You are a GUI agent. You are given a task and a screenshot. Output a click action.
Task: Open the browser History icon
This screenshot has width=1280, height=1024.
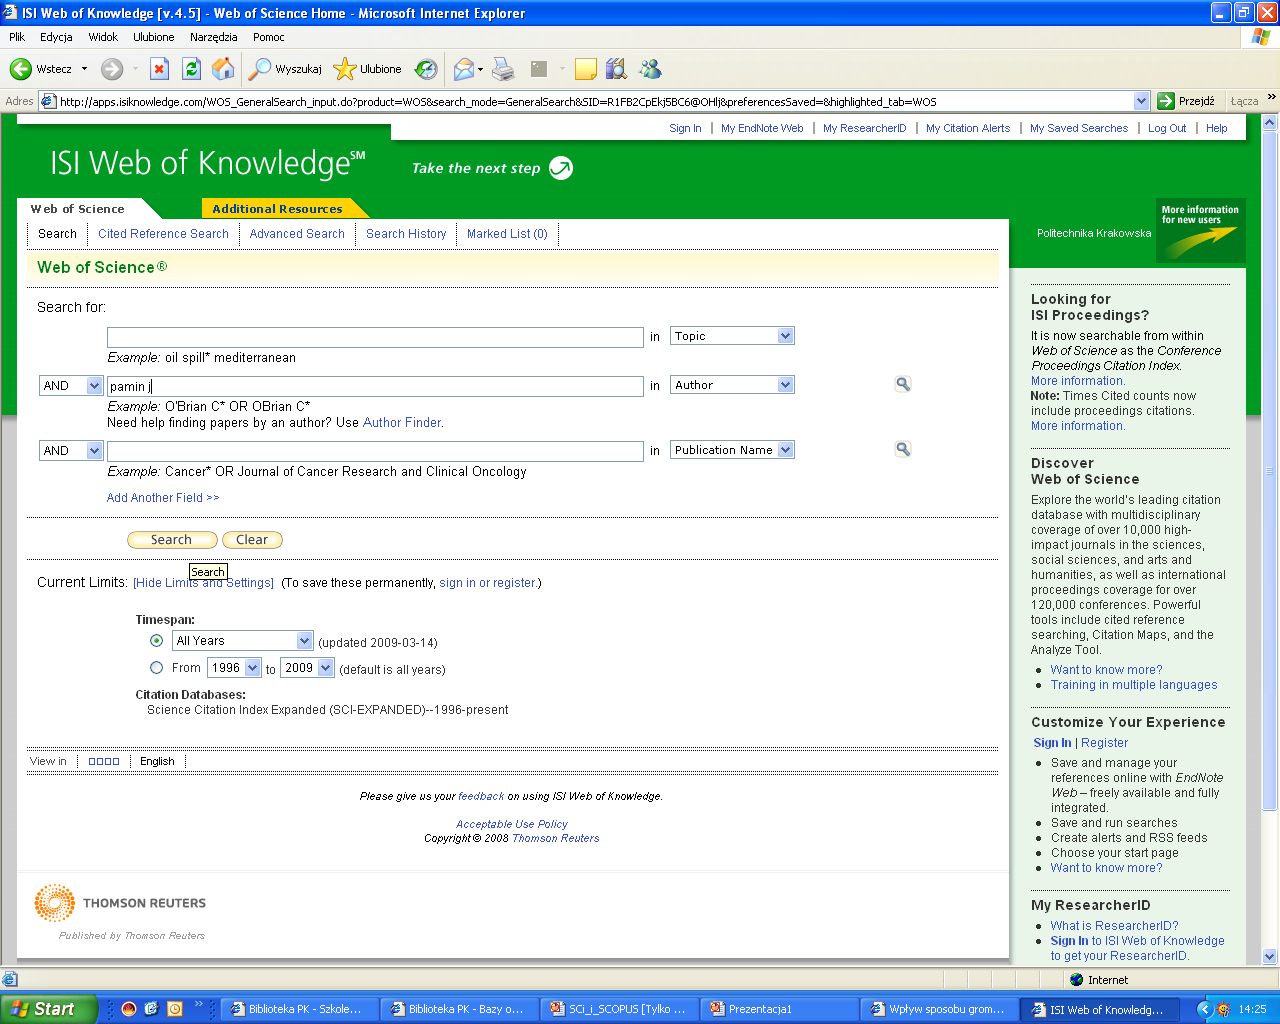pos(427,69)
